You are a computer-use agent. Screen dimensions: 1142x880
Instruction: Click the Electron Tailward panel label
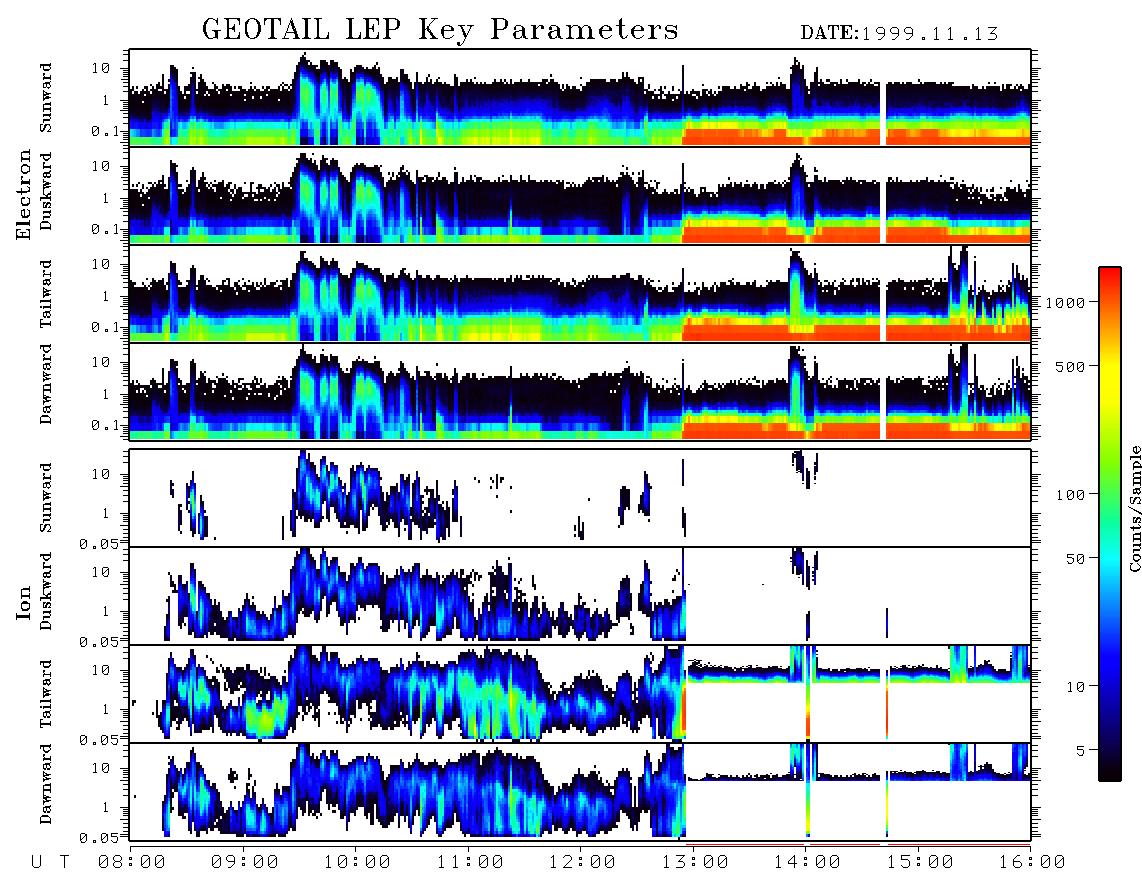click(x=46, y=293)
